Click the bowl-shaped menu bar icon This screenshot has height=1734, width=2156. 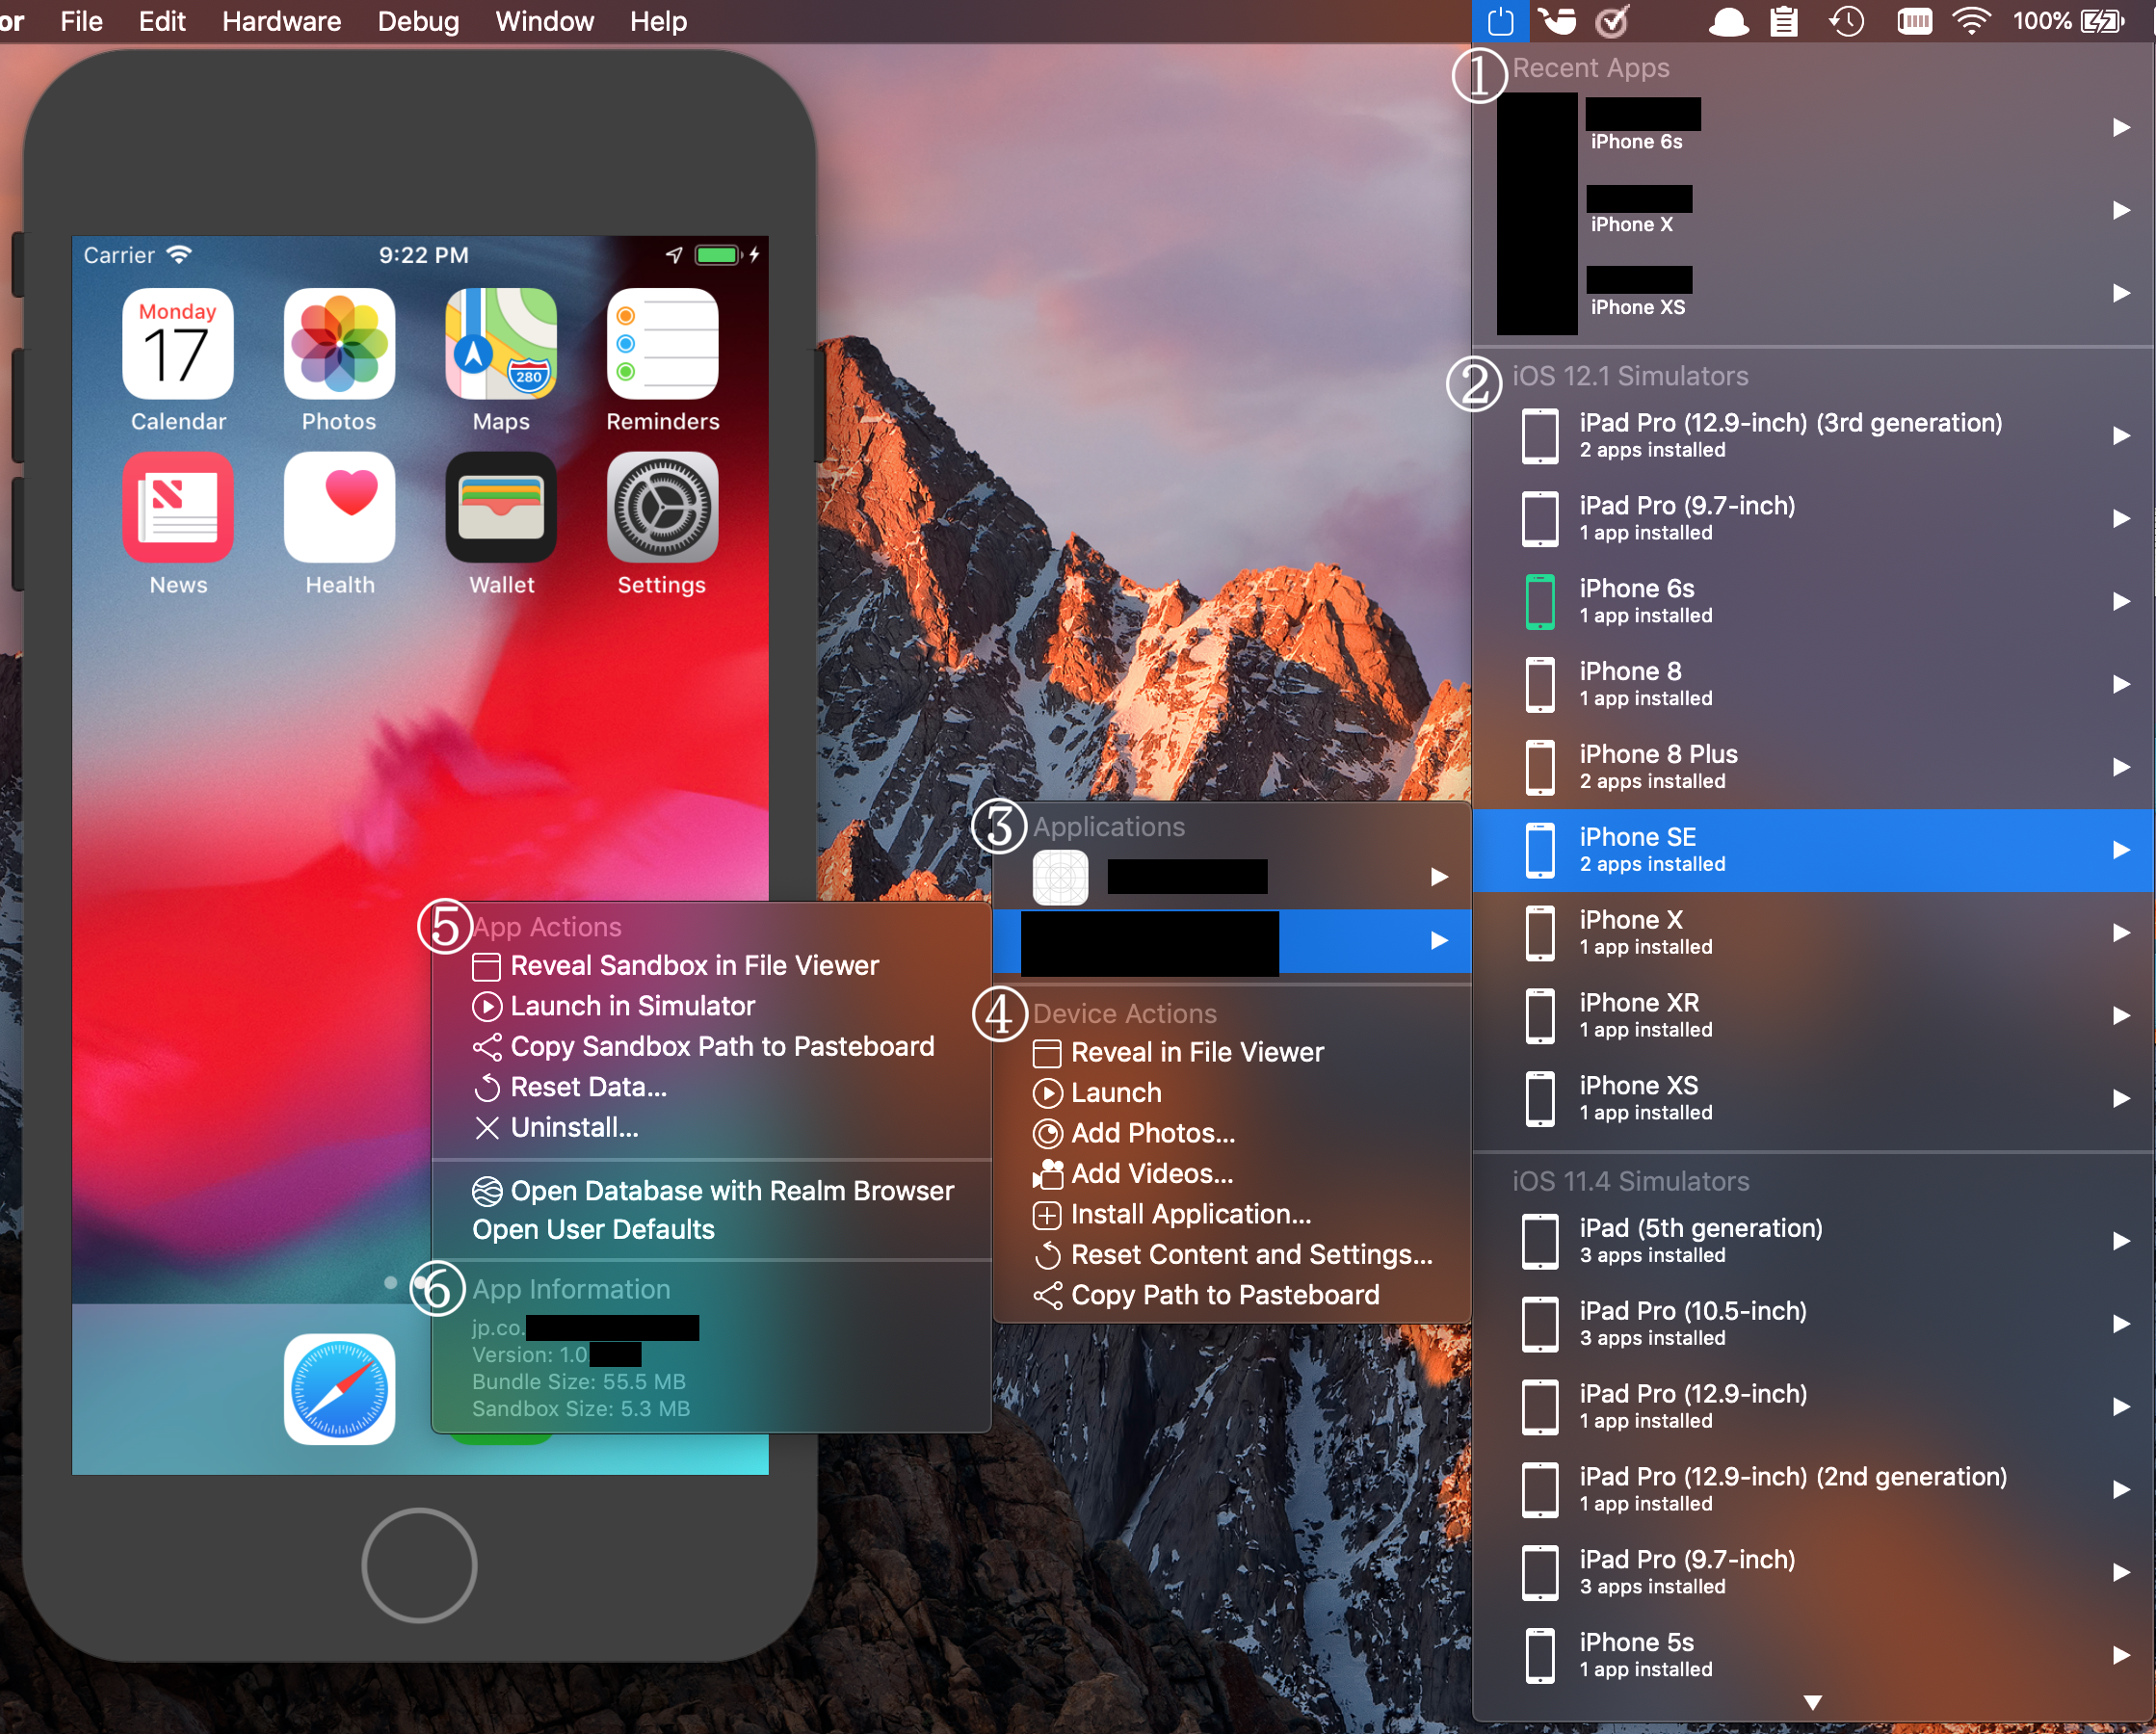(1557, 21)
